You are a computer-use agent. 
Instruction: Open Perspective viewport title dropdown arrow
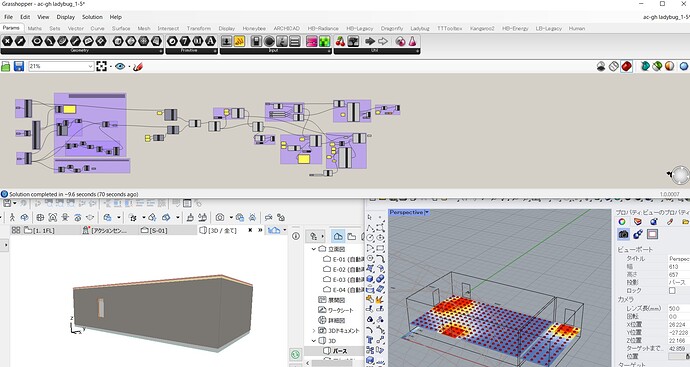pos(426,213)
